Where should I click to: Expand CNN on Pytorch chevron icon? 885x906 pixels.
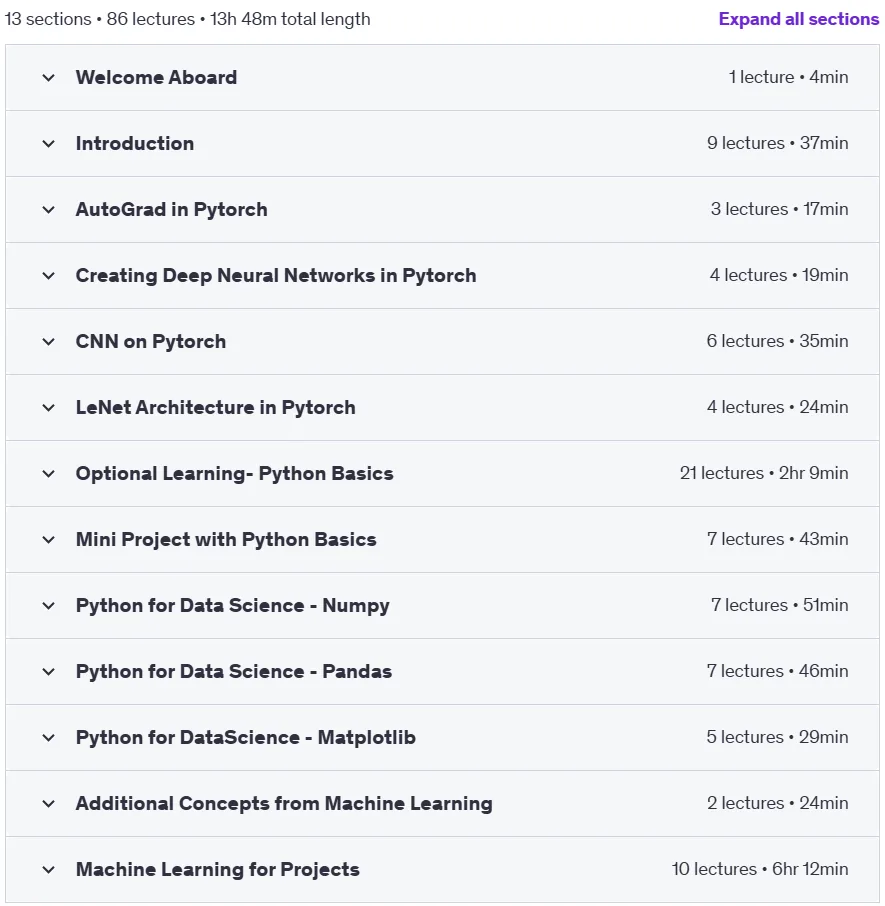point(49,341)
